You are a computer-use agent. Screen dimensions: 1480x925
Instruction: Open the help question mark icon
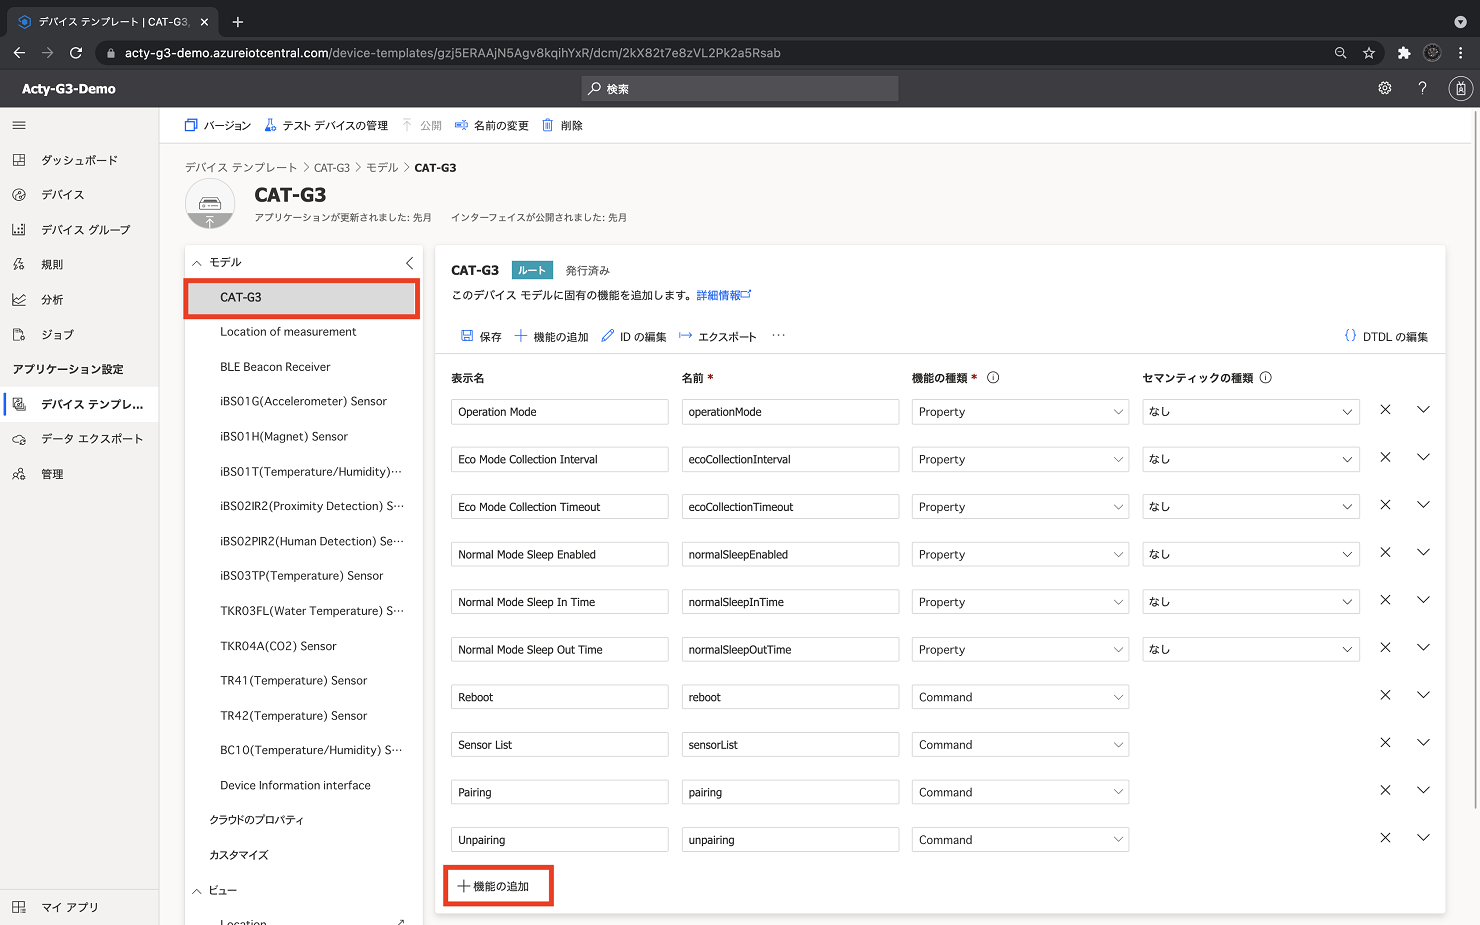pyautogui.click(x=1422, y=88)
